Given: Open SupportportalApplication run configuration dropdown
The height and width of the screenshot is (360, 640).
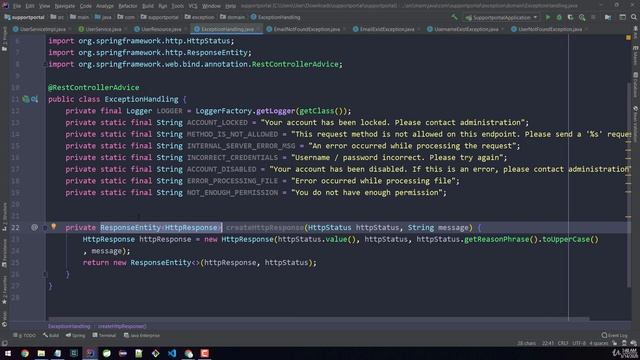Looking at the screenshot, I should pos(501,17).
